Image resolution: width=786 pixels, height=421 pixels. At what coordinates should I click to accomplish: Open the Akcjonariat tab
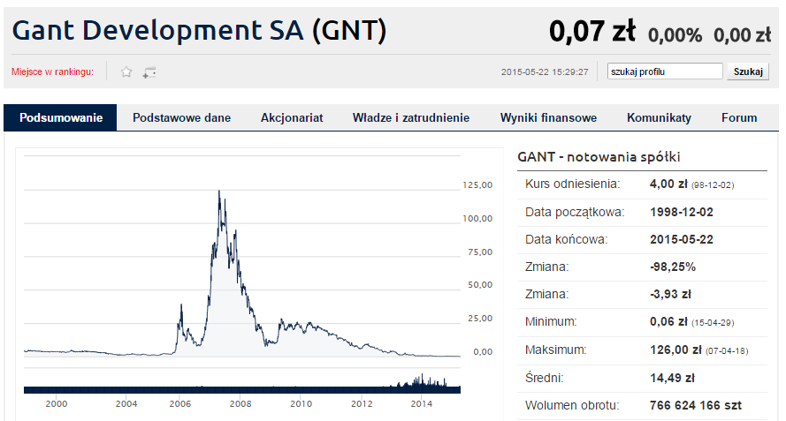point(292,118)
